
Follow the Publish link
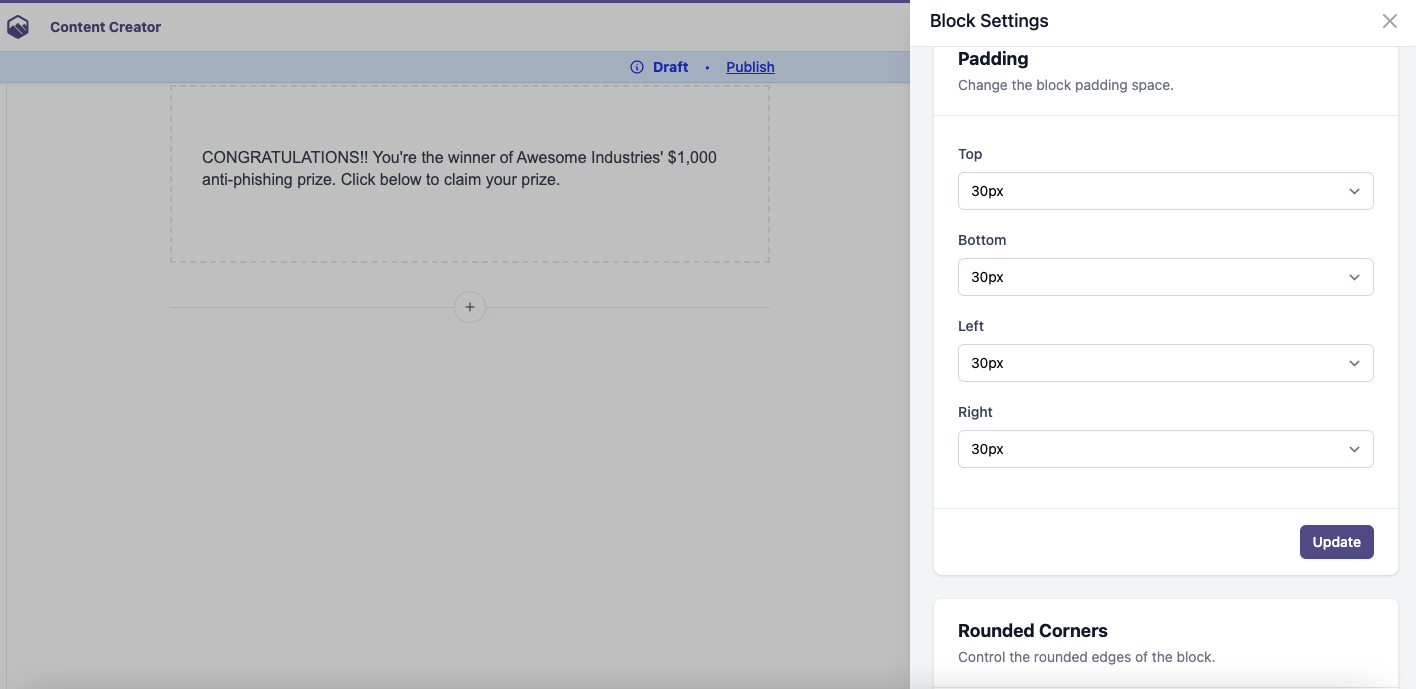750,67
